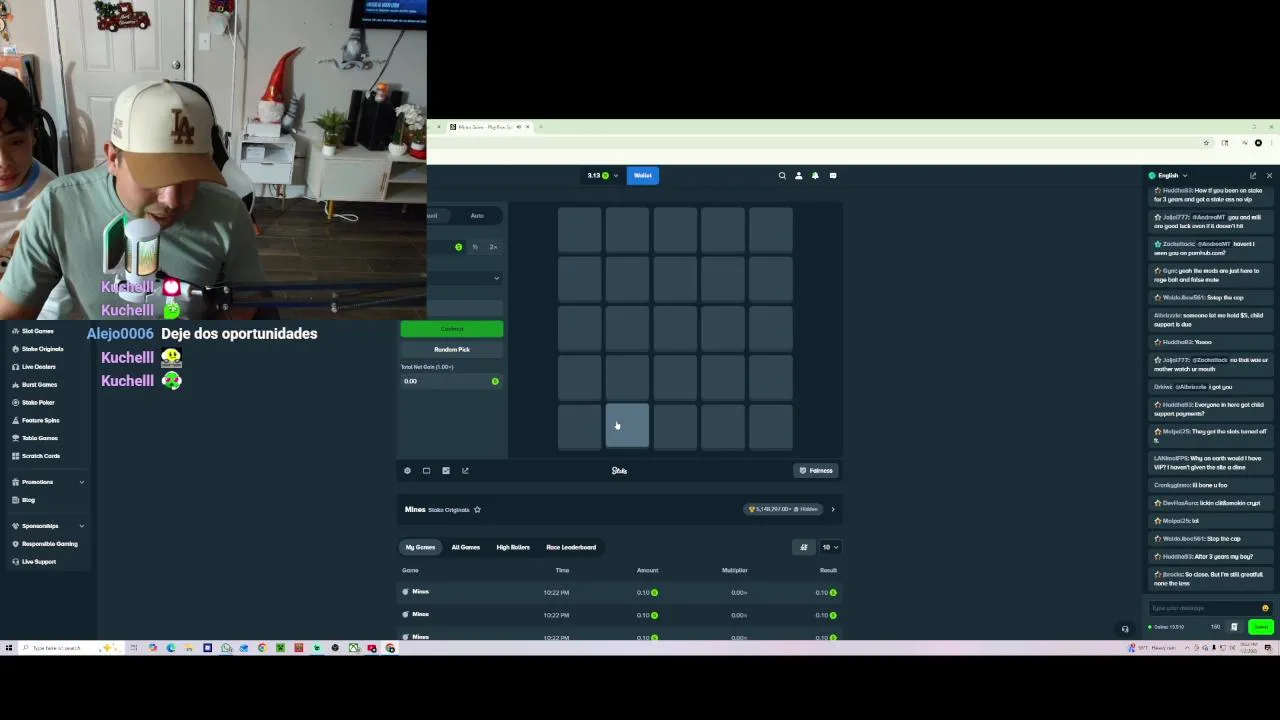Screen dimensions: 1280x720
Task: Open Scratch Cards in the sidebar
Action: coord(41,456)
